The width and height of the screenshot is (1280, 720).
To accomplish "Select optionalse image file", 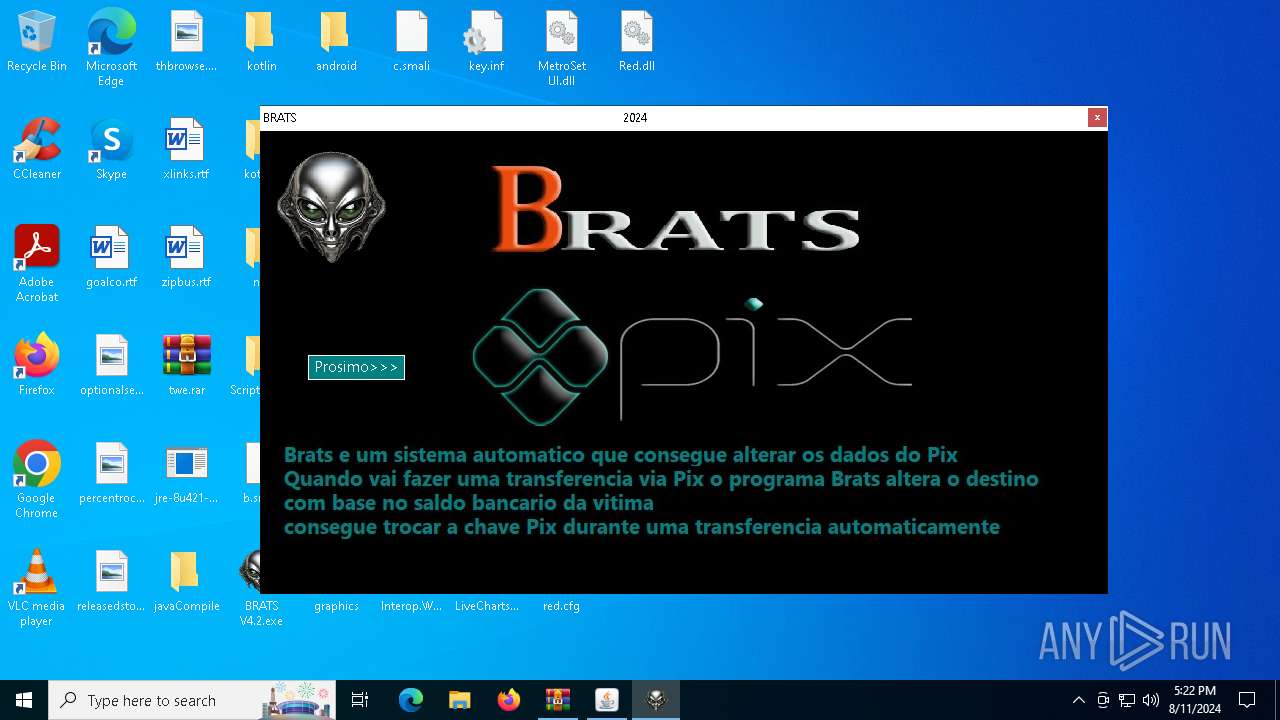I will click(111, 366).
